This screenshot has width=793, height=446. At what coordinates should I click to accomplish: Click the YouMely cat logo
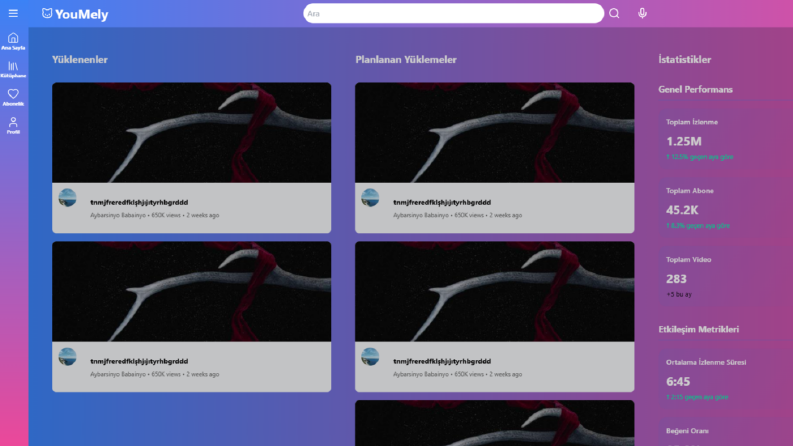click(x=47, y=14)
